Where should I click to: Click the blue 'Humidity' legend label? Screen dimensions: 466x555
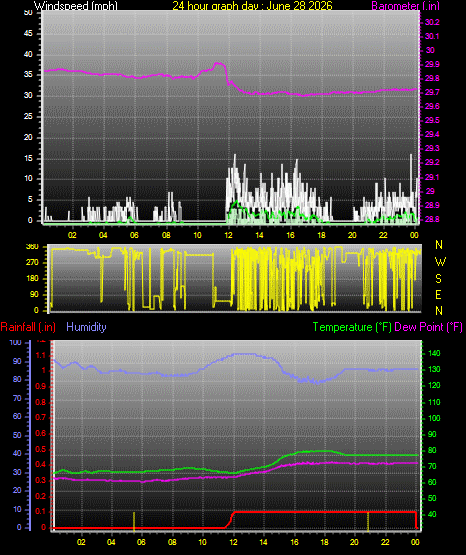point(86,327)
